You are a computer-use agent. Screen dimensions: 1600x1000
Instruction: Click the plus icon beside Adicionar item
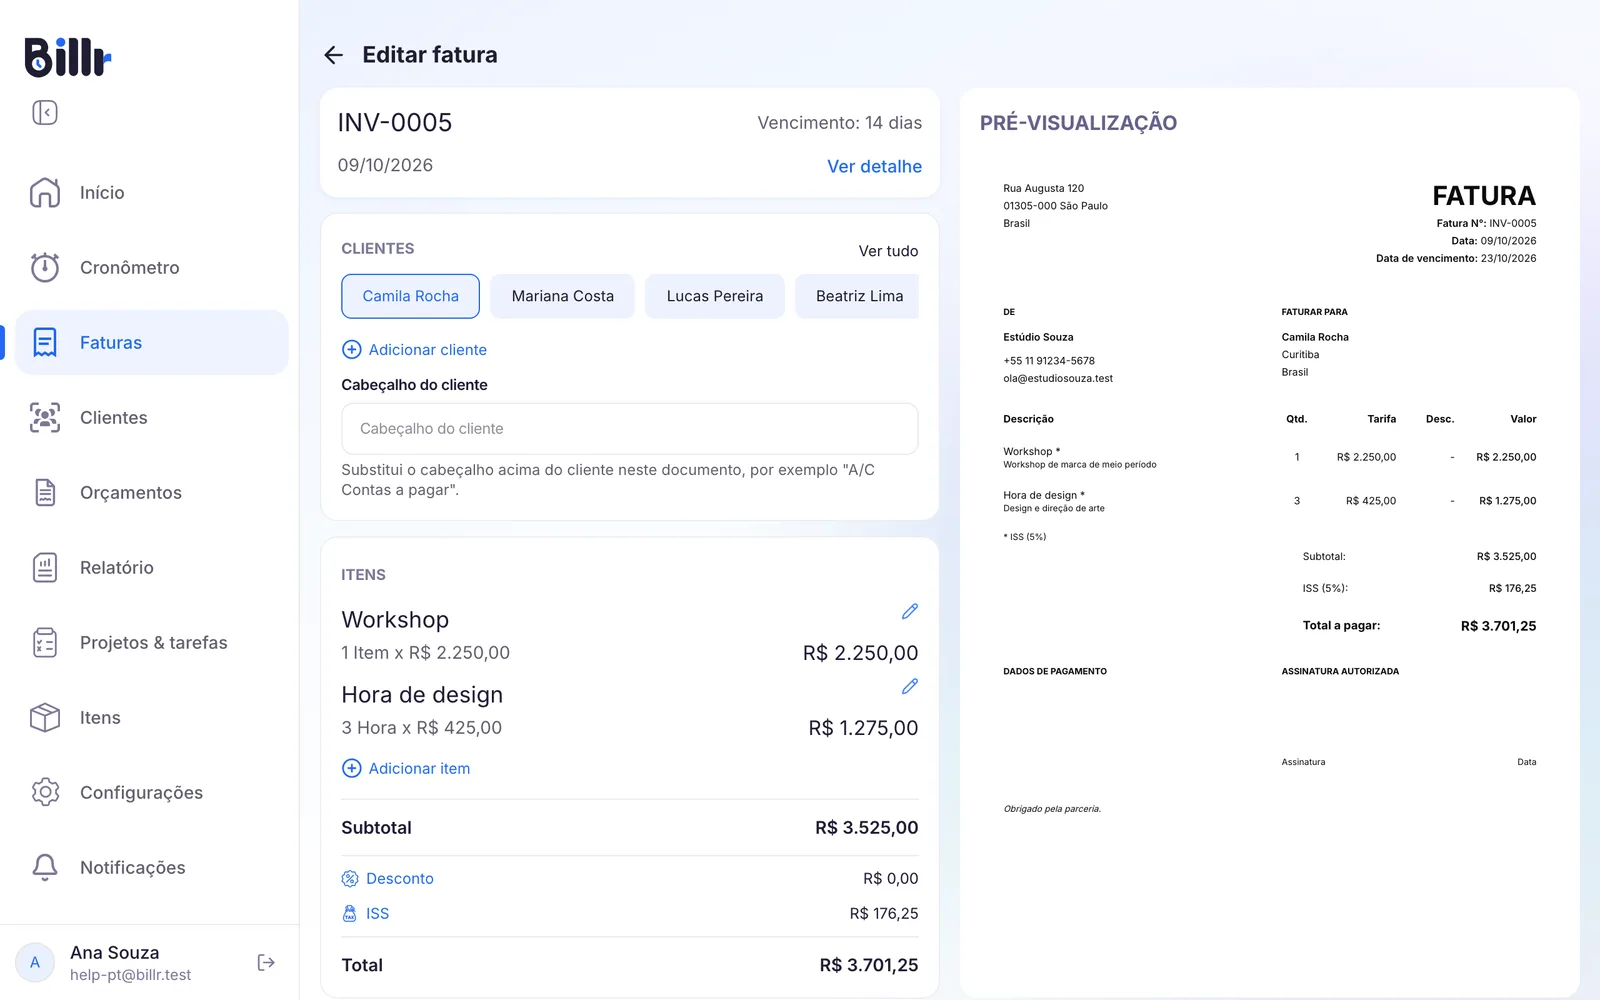(x=352, y=768)
